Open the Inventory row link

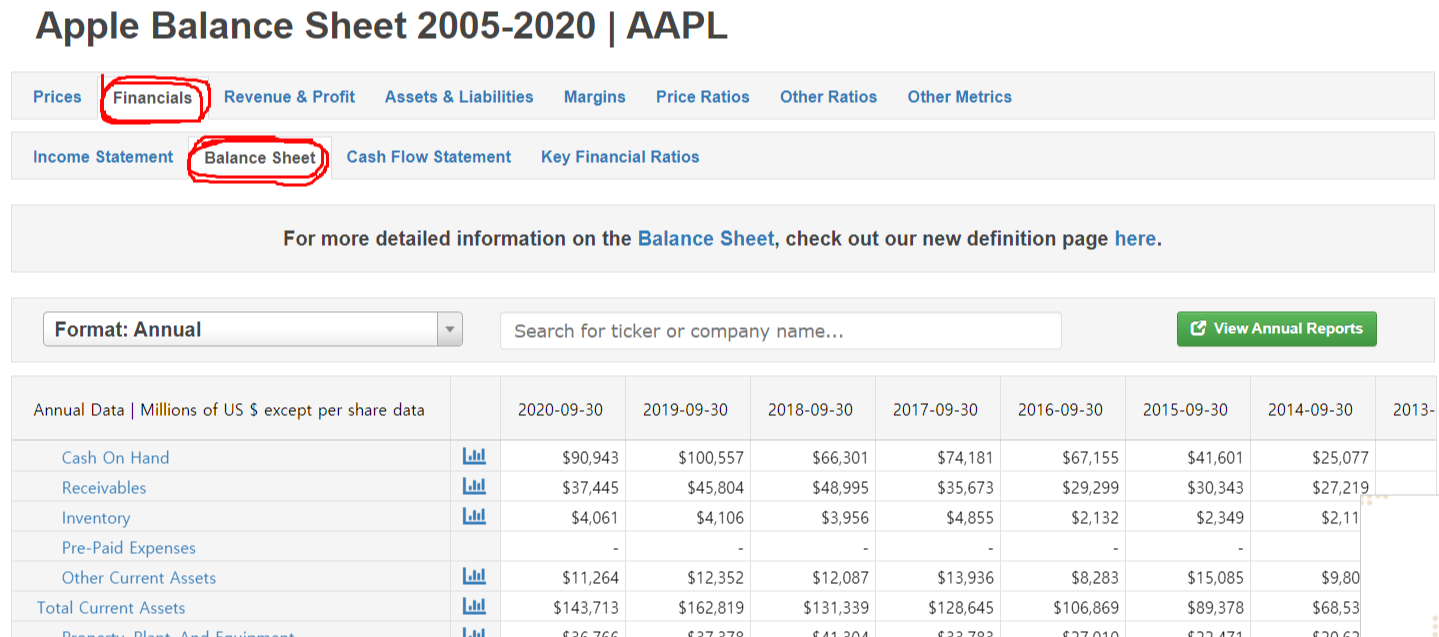pyautogui.click(x=96, y=518)
